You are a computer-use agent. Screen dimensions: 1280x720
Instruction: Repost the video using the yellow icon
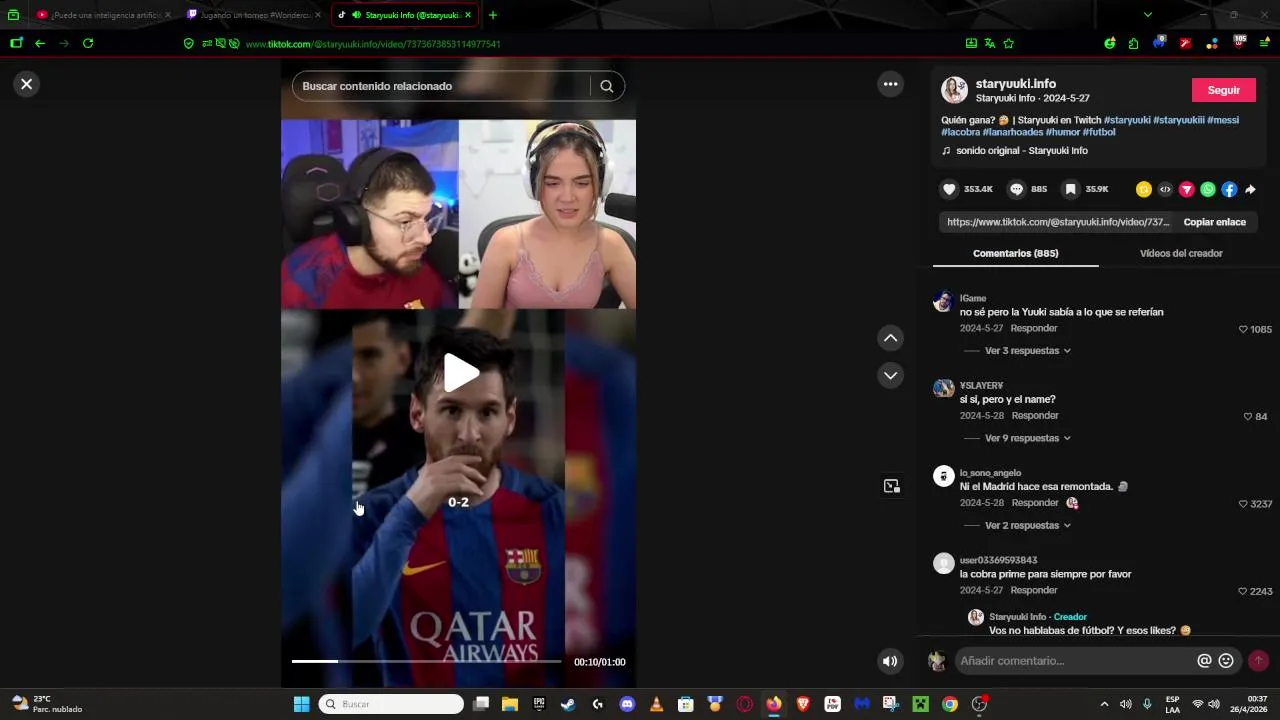(1144, 189)
